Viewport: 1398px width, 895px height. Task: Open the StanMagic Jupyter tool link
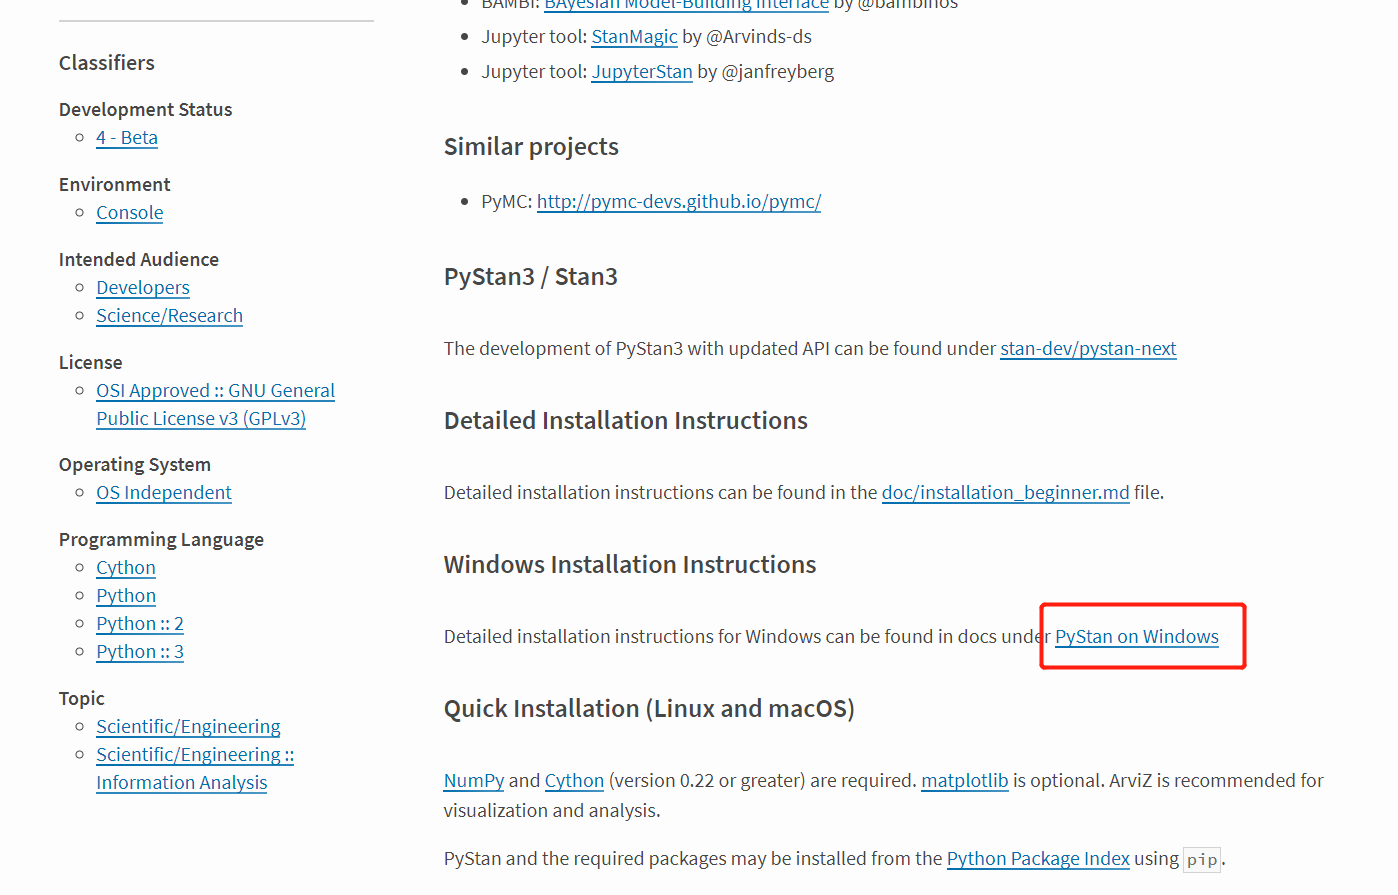pyautogui.click(x=633, y=36)
